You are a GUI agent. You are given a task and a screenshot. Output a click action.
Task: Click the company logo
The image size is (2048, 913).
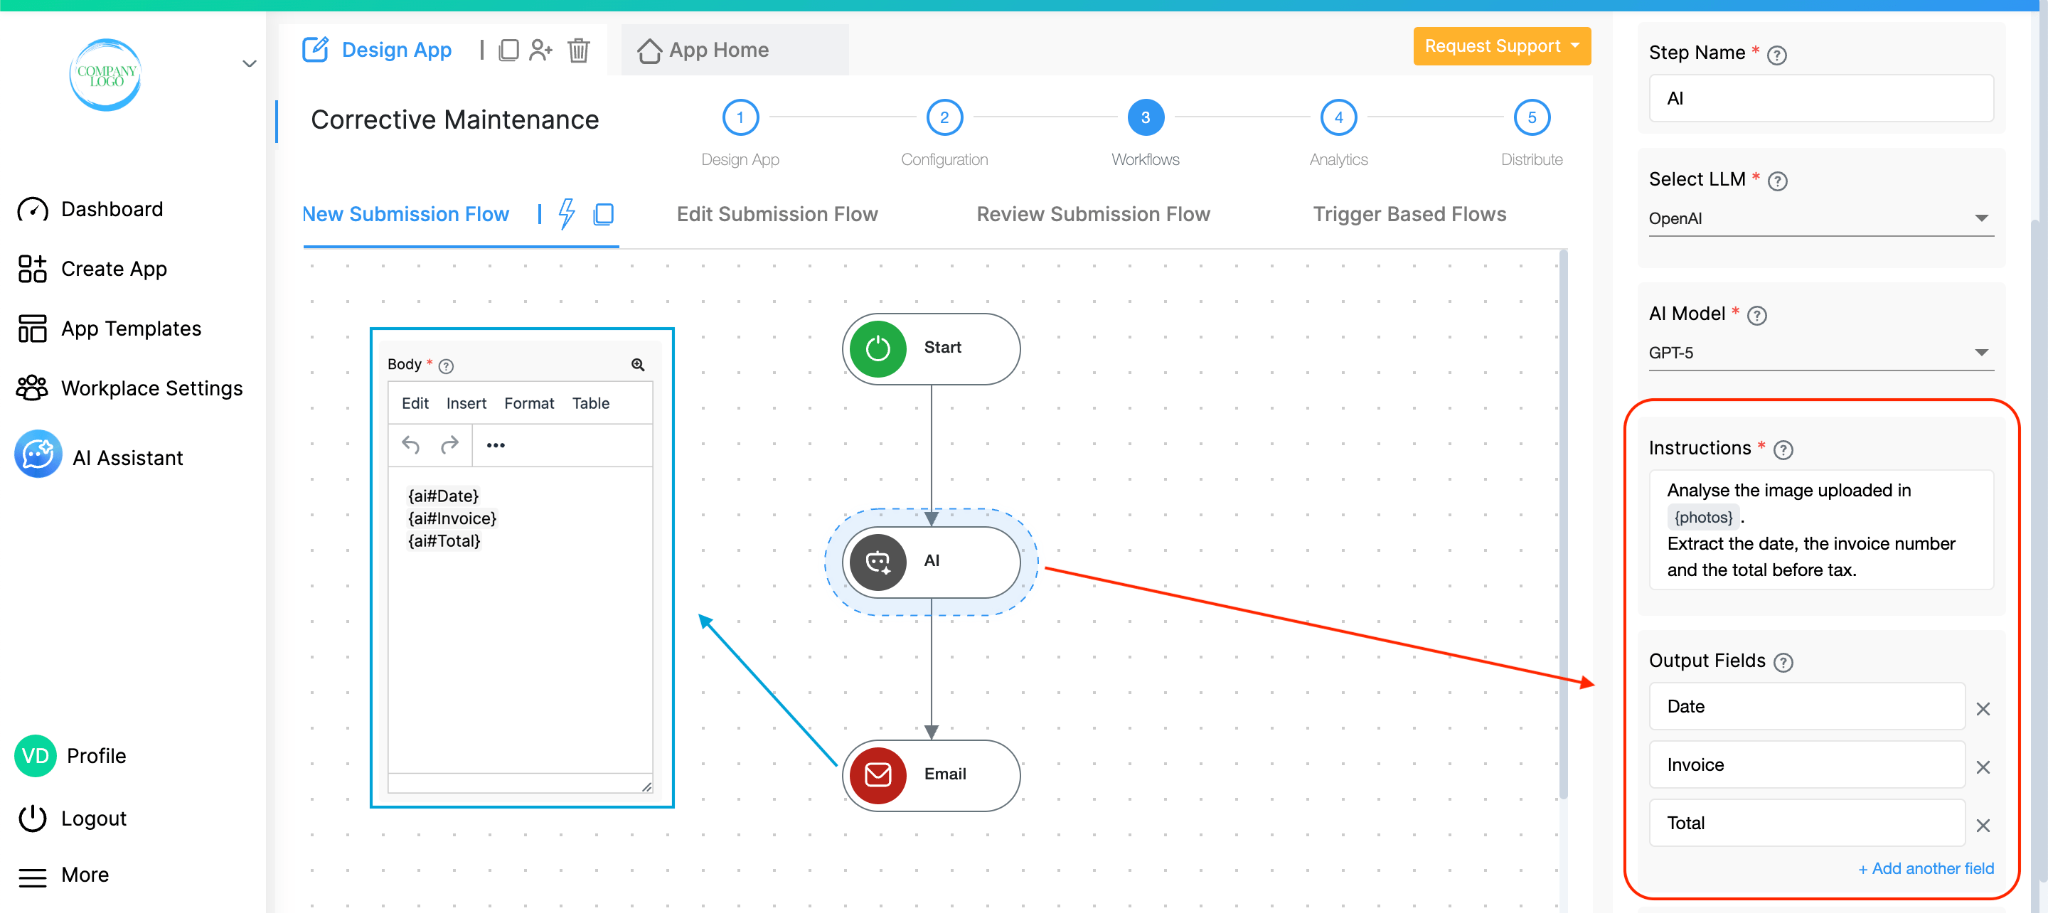click(x=106, y=75)
